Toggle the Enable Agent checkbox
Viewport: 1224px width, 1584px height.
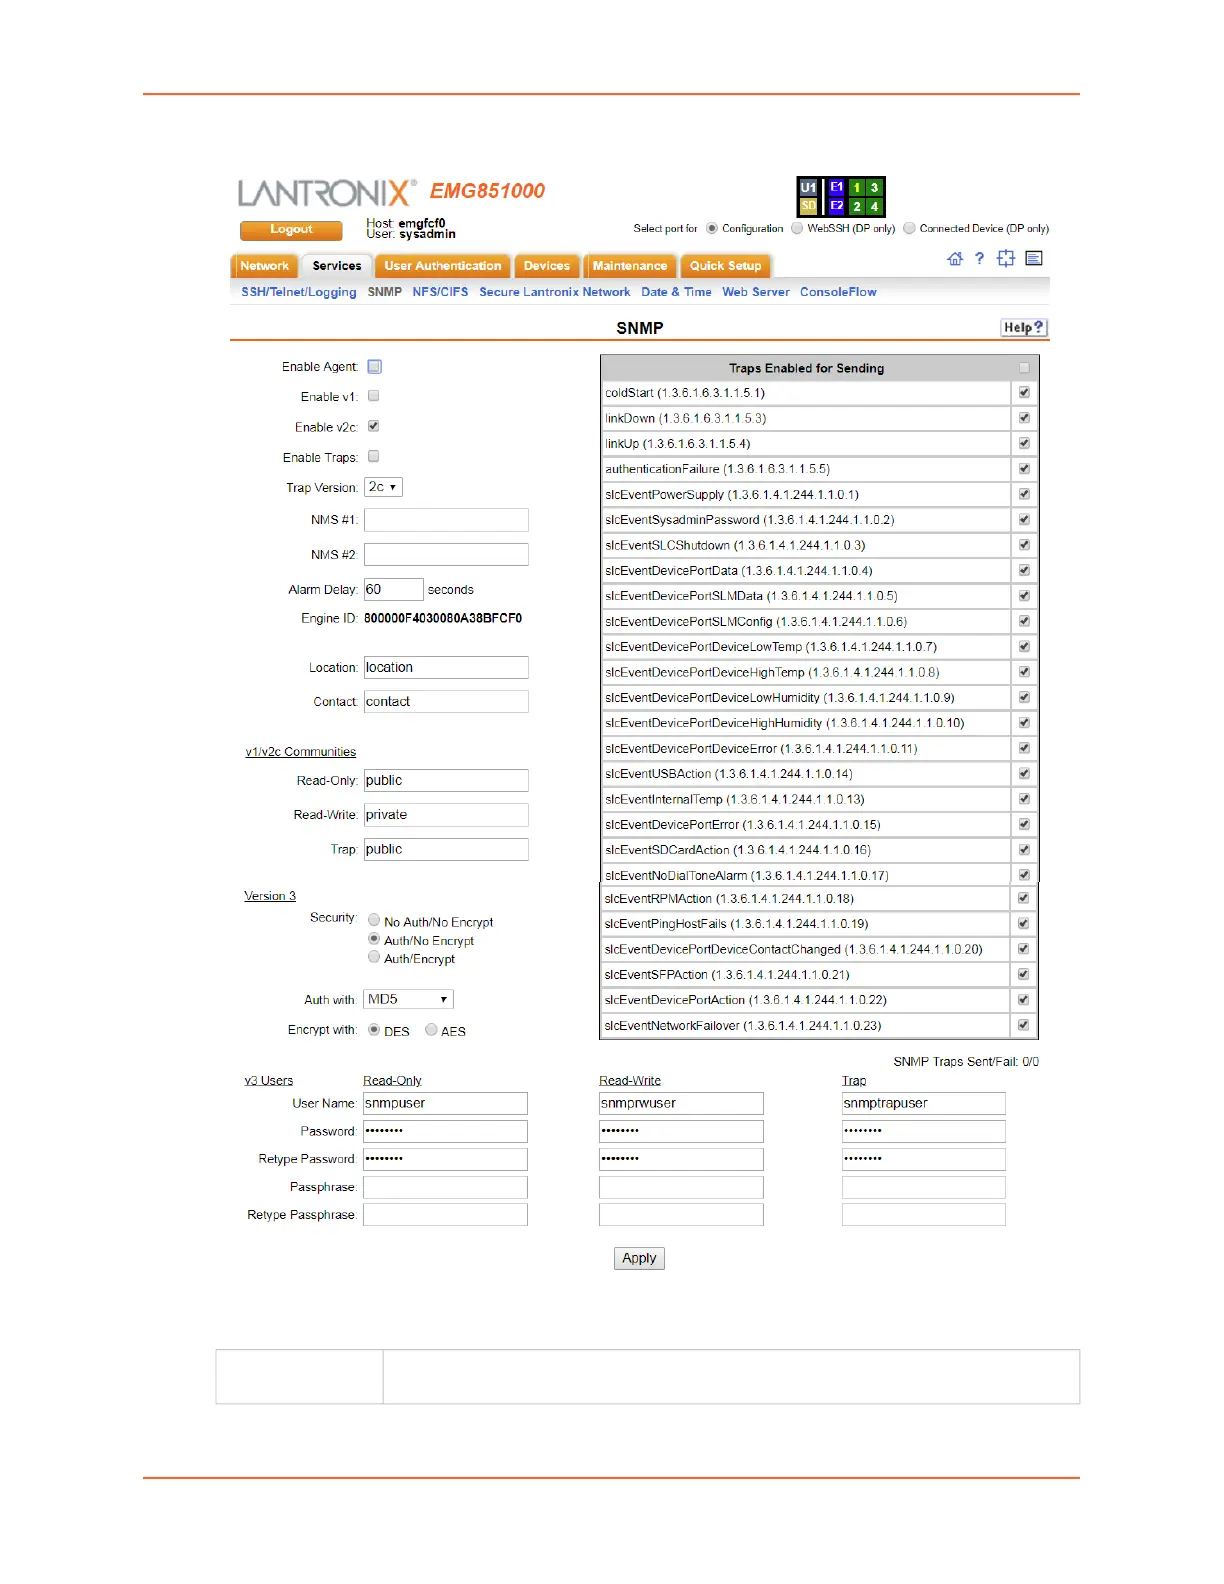[374, 367]
